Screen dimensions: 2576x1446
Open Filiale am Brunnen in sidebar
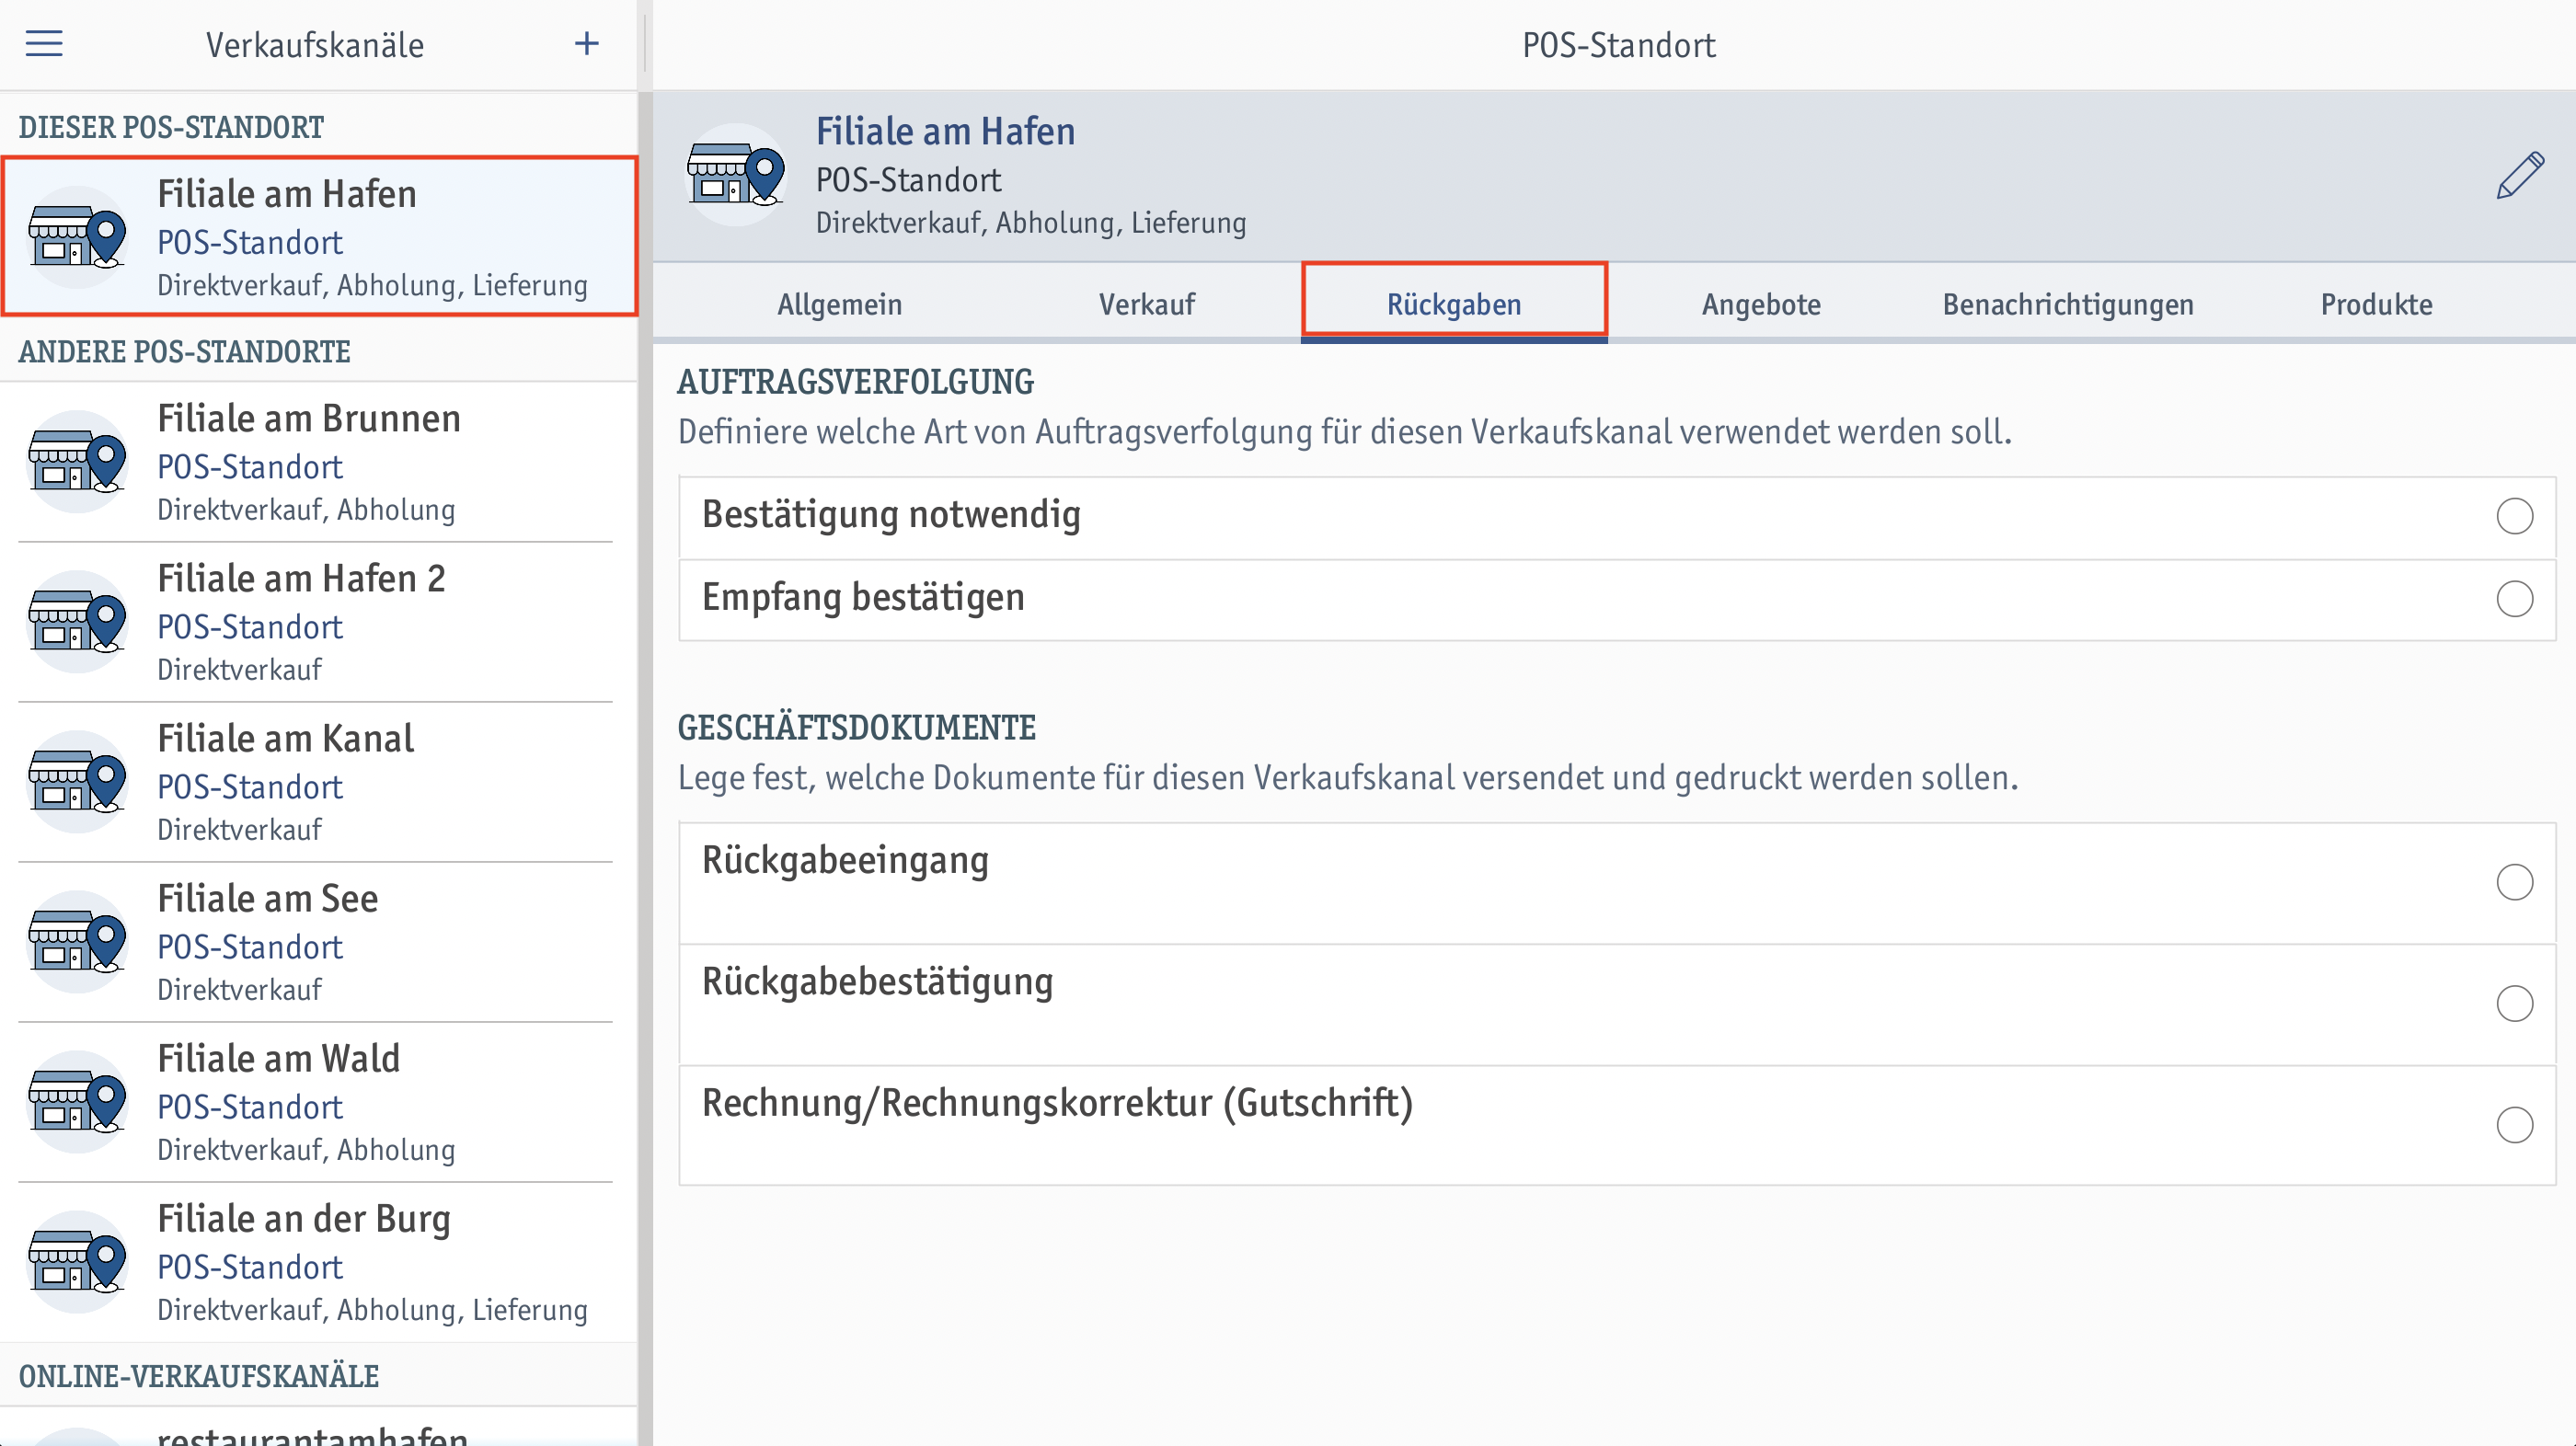click(318, 462)
